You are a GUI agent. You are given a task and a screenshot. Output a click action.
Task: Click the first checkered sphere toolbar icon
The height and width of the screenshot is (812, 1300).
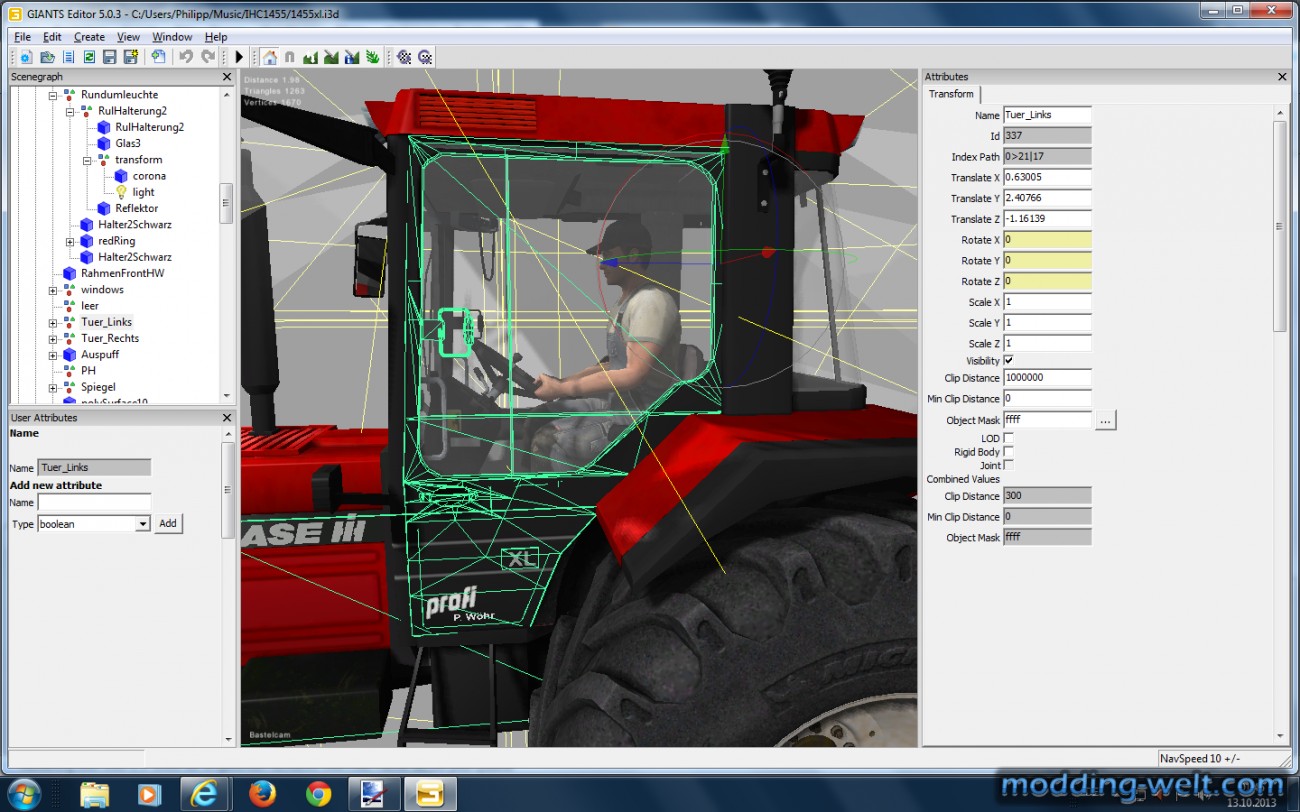(404, 57)
